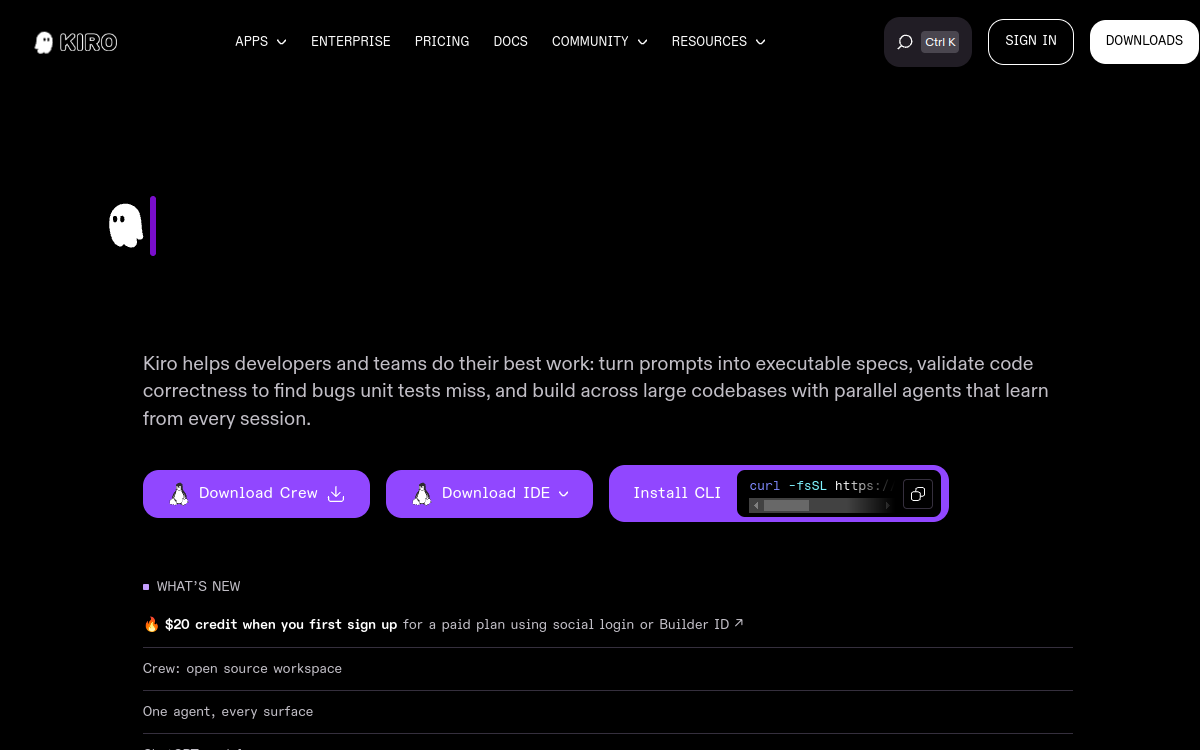The height and width of the screenshot is (750, 1200).
Task: Expand the Community menu
Action: [600, 42]
